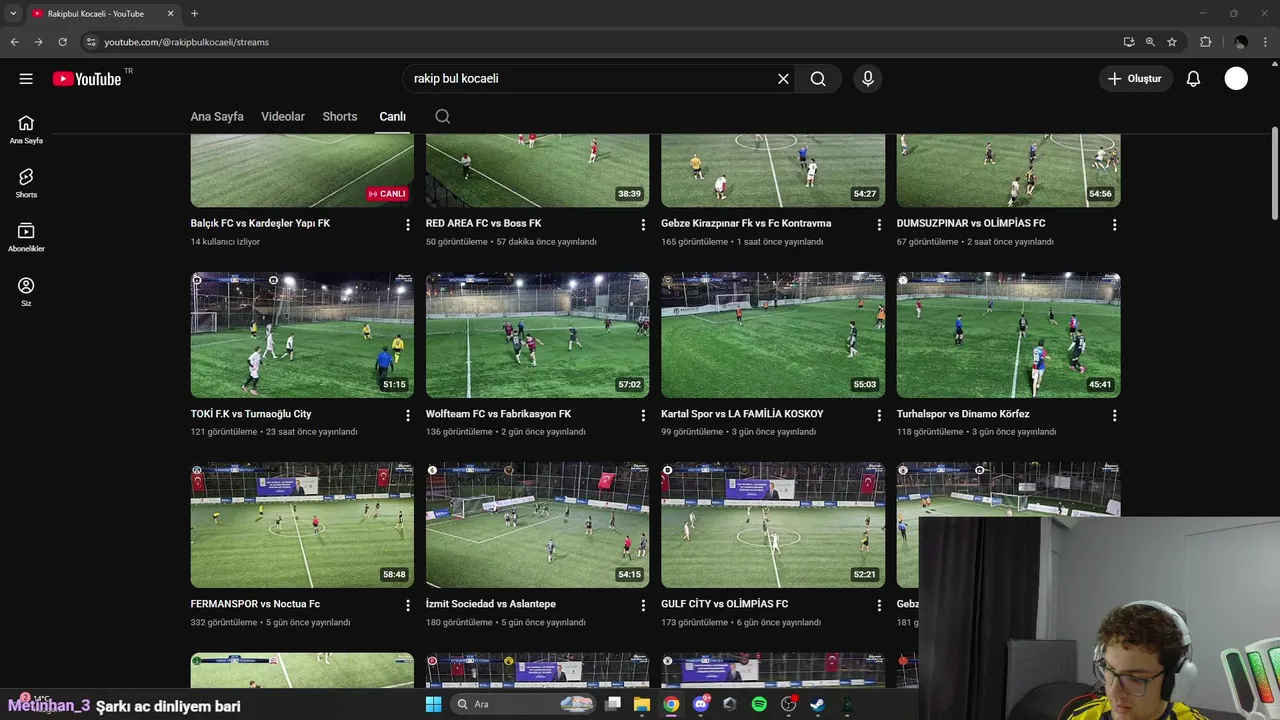Open options for Turhalspor vs Dinamo Körfez
Screen dimensions: 1280x720
(x=1114, y=415)
